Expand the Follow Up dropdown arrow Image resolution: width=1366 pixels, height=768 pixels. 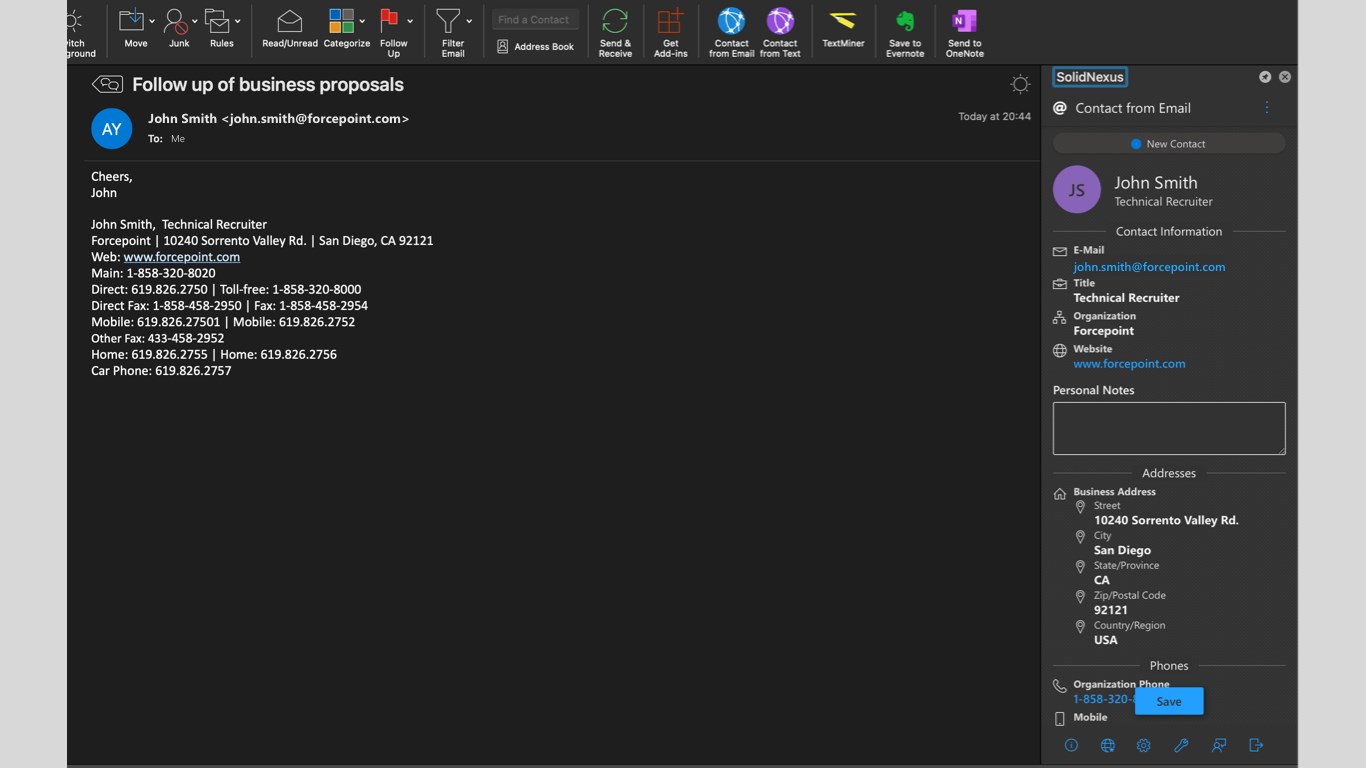coord(410,21)
